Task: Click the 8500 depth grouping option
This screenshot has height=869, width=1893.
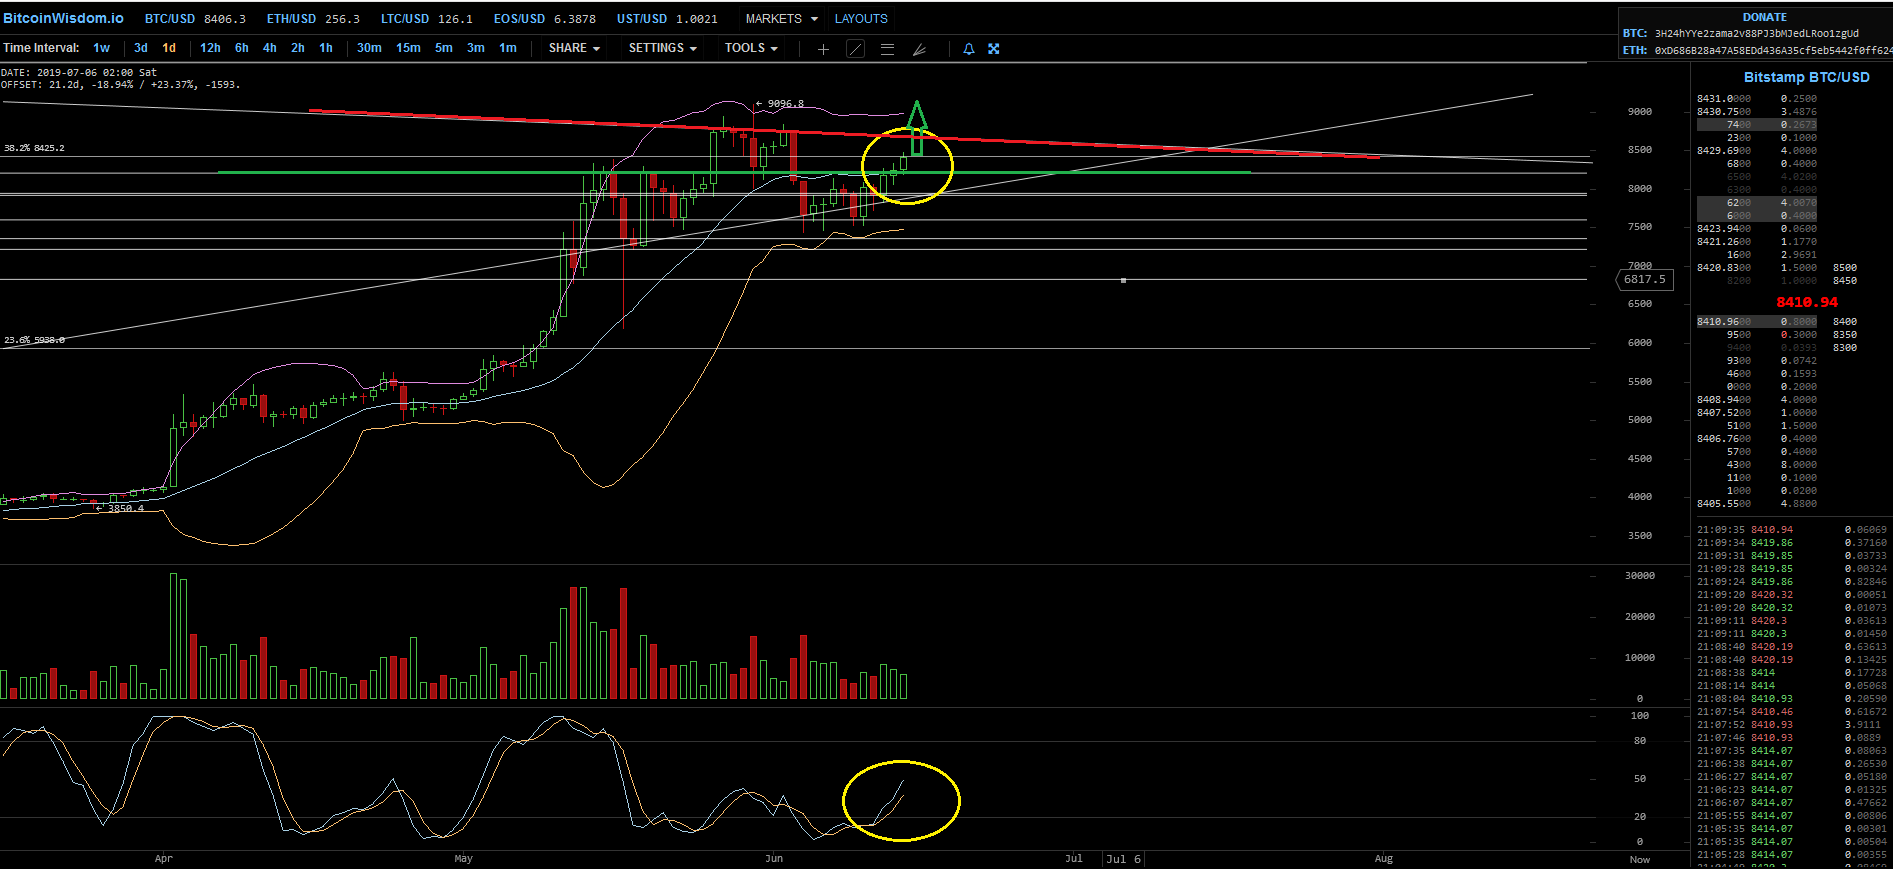Action: point(1845,268)
